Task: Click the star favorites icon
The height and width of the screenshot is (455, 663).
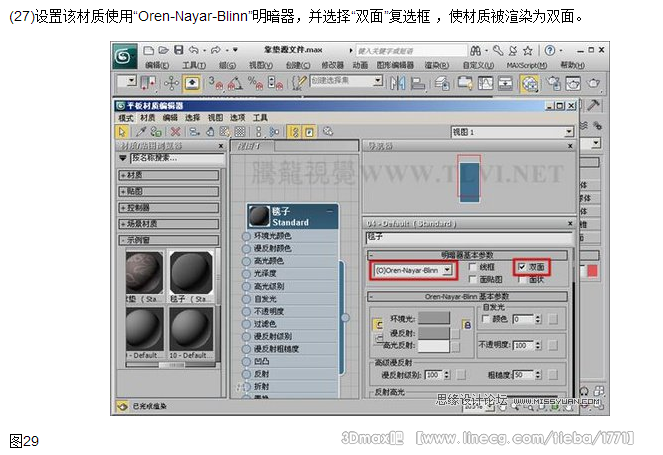Action: tap(528, 51)
